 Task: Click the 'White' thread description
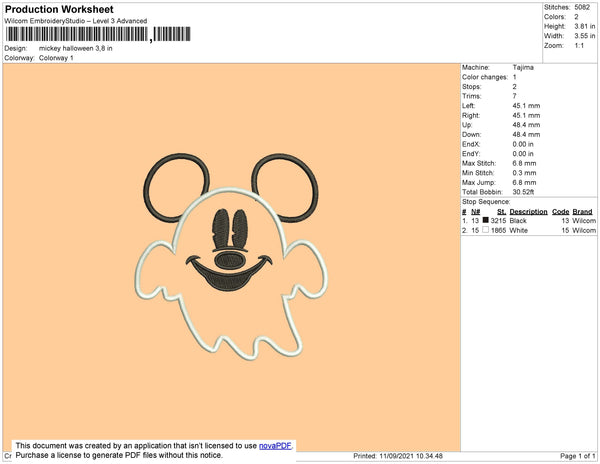pyautogui.click(x=518, y=230)
